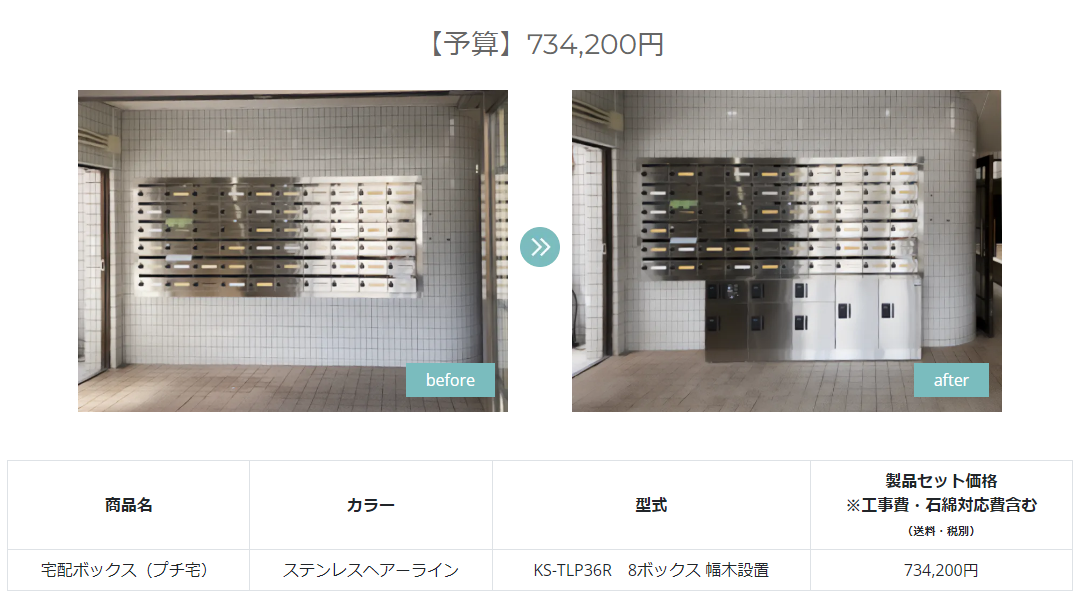This screenshot has width=1081, height=598.
Task: Click the 'after' label badge
Action: point(951,380)
